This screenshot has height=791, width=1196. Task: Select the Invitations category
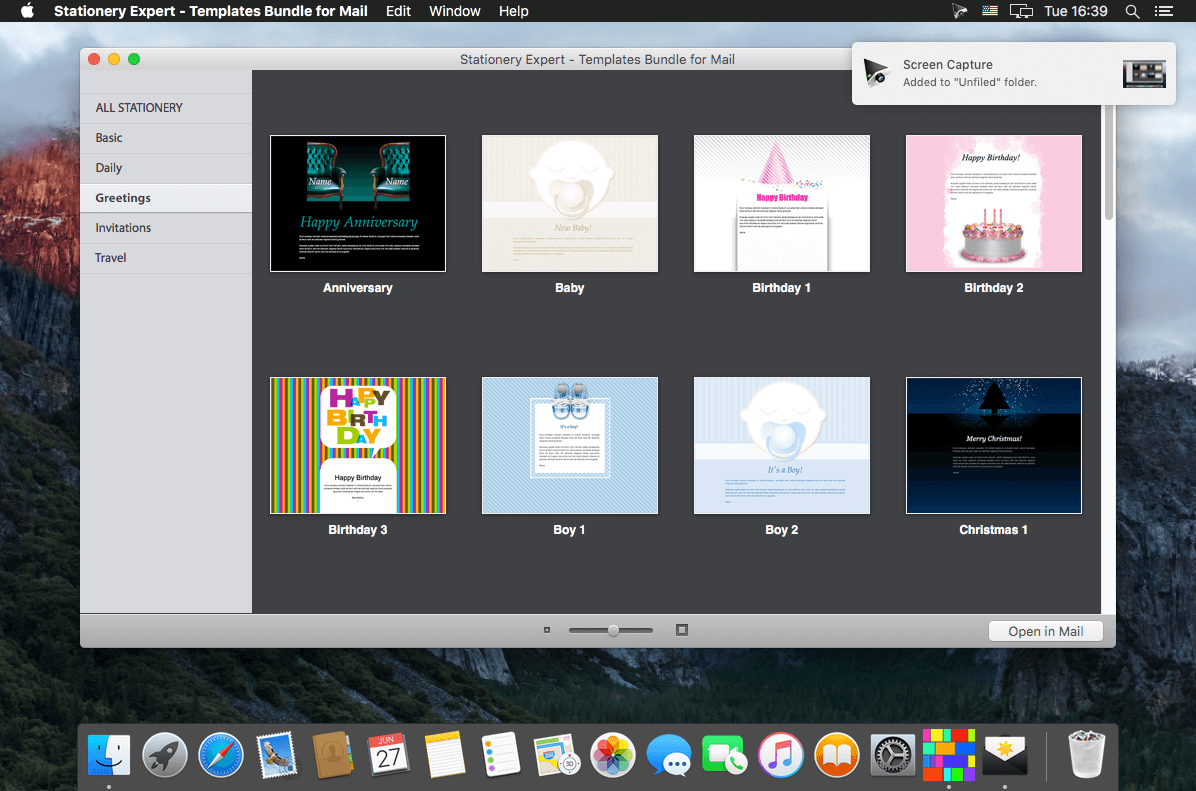point(166,227)
